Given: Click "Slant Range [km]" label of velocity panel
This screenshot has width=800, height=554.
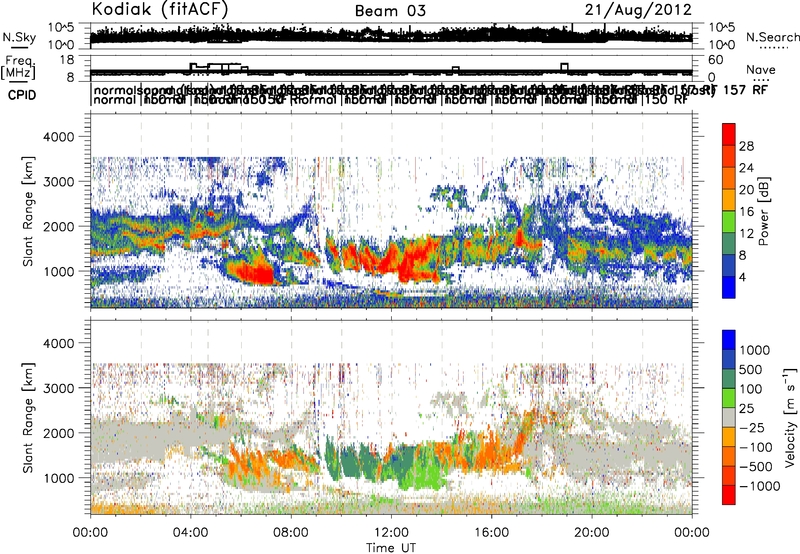Looking at the screenshot, I should pos(29,417).
